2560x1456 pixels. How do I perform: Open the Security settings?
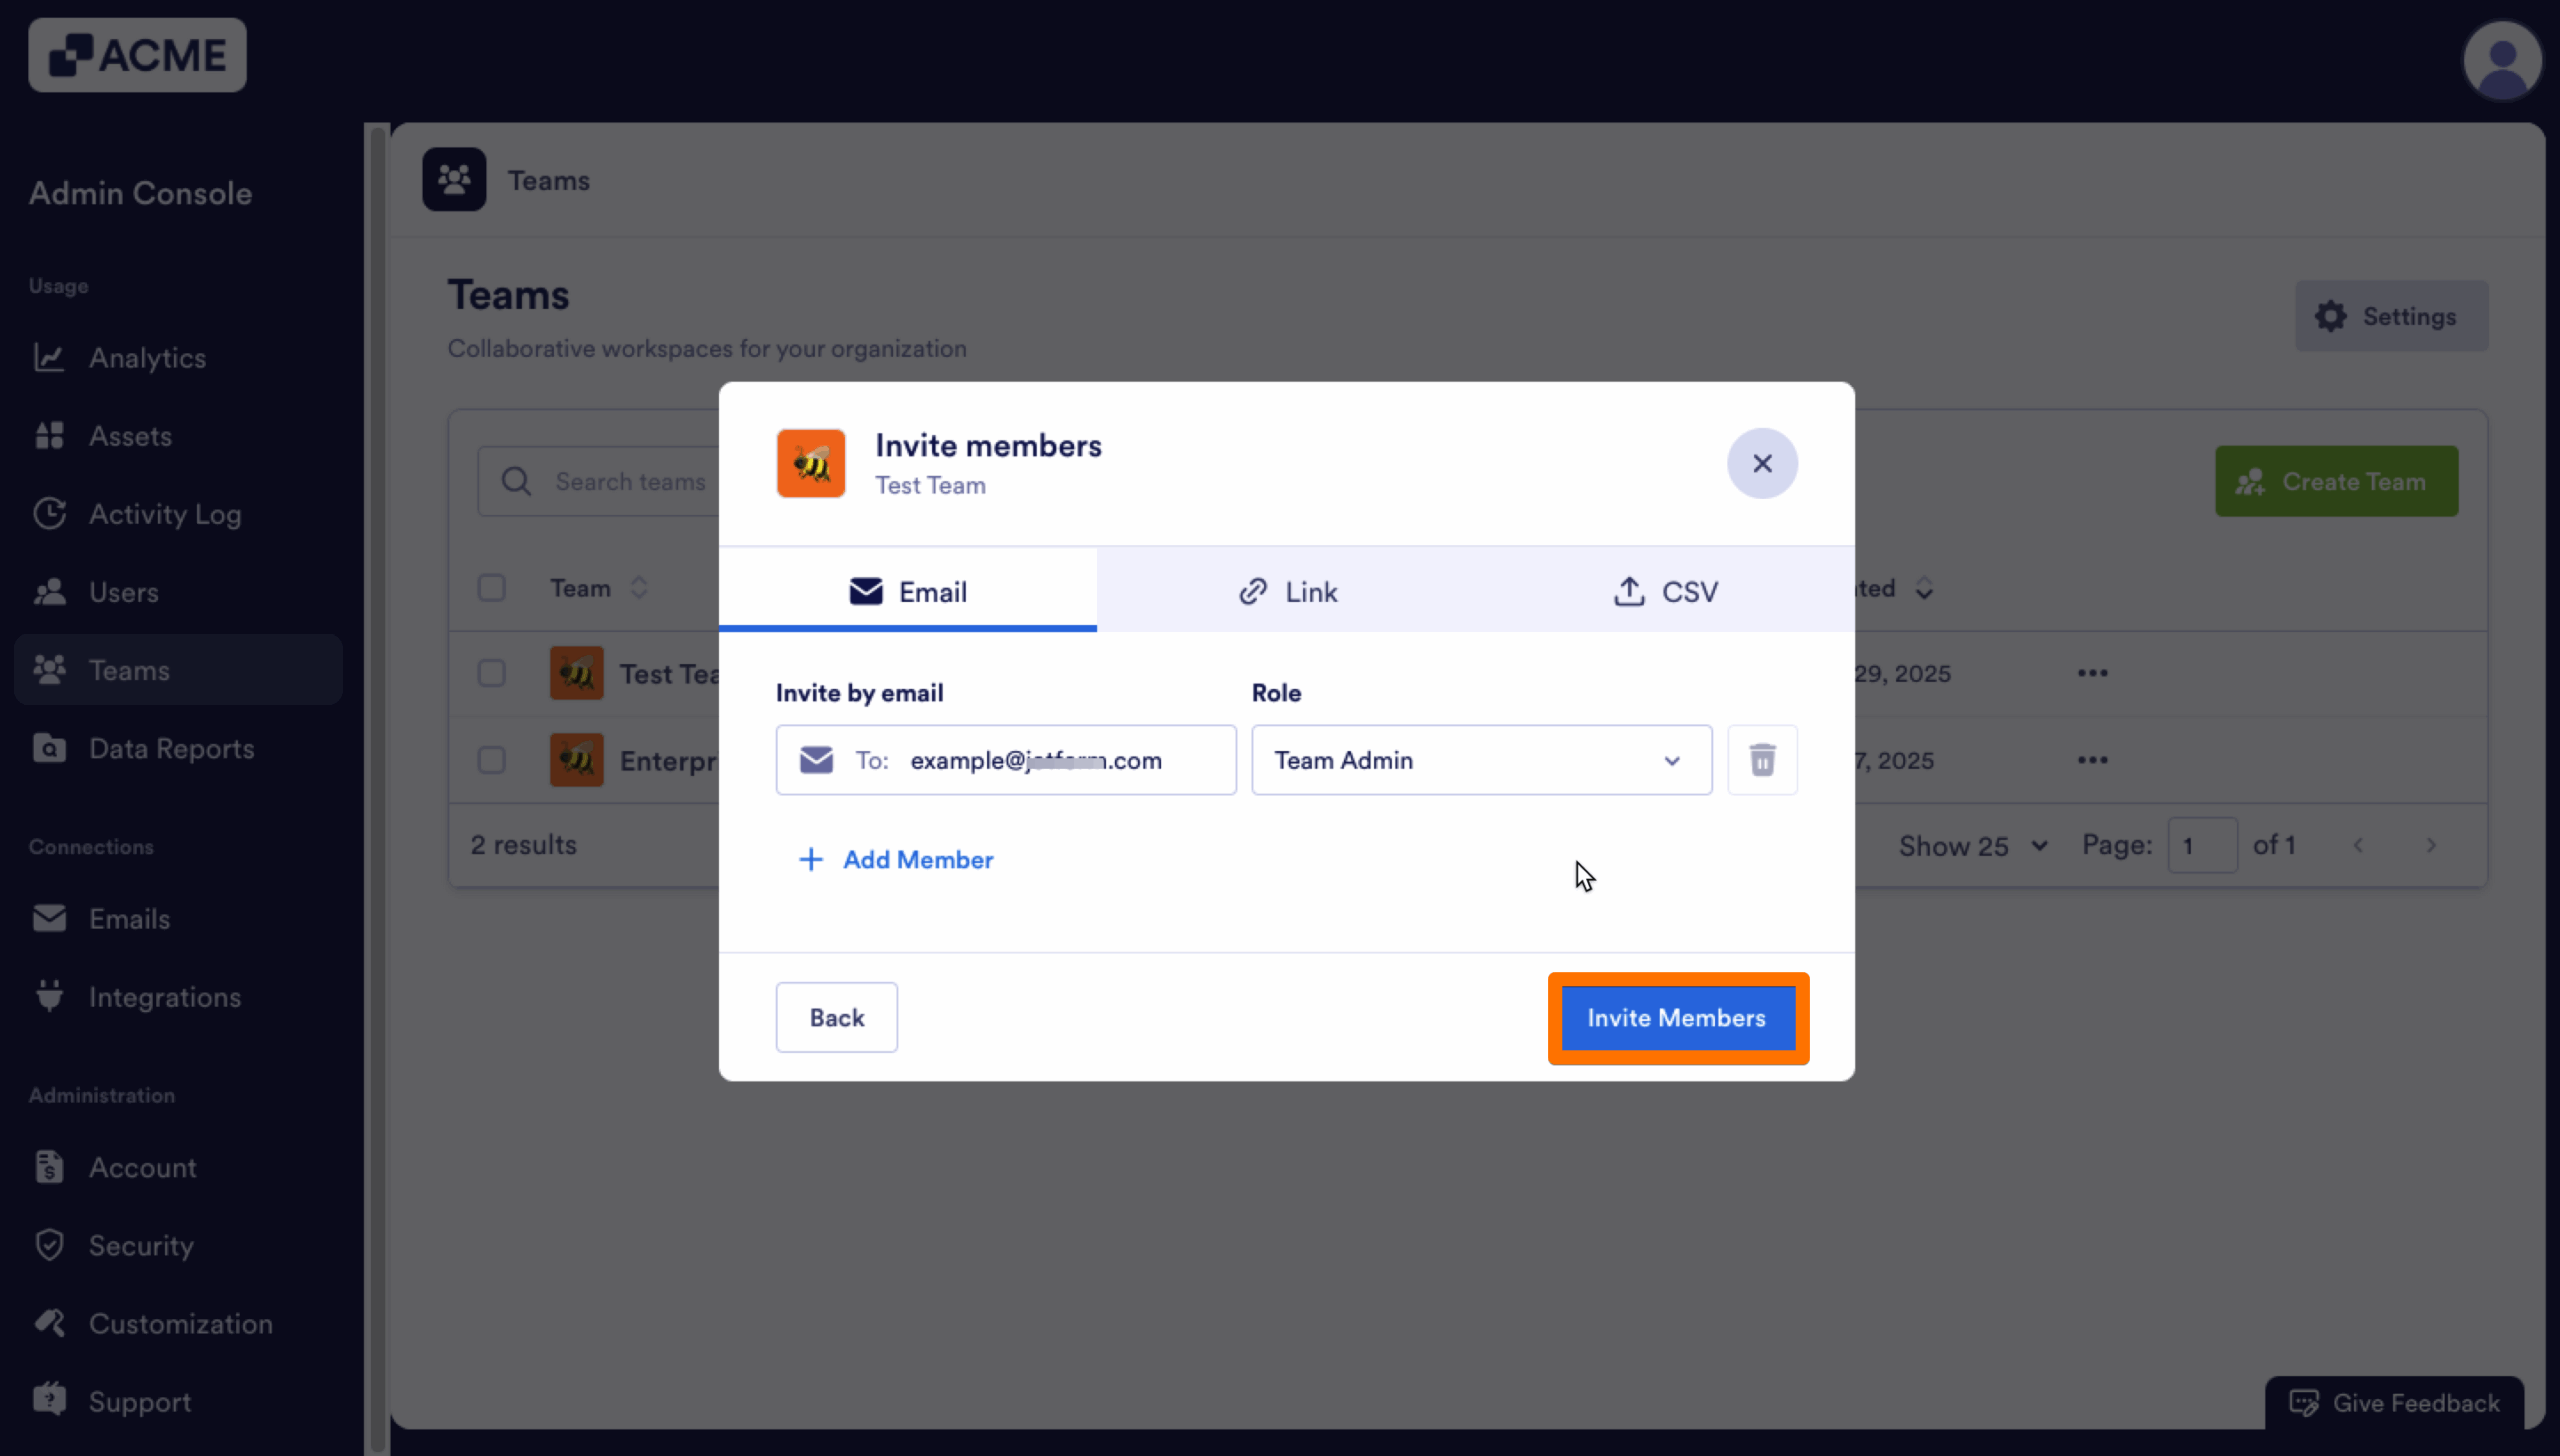click(141, 1245)
